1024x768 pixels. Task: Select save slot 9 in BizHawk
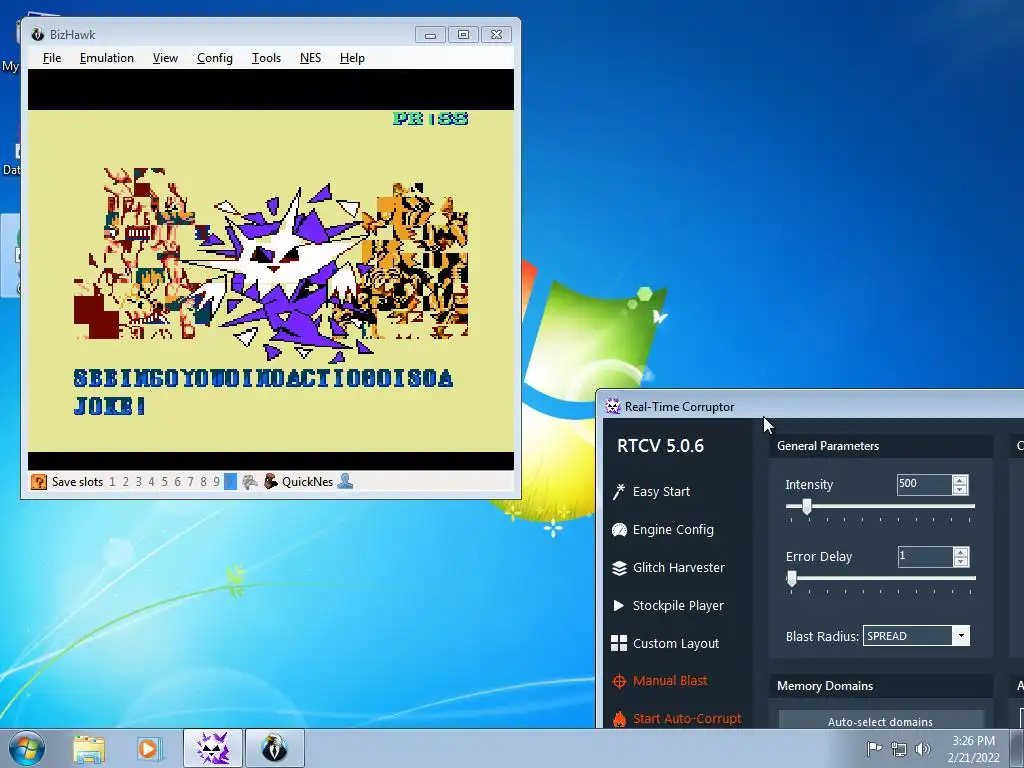pyautogui.click(x=216, y=482)
